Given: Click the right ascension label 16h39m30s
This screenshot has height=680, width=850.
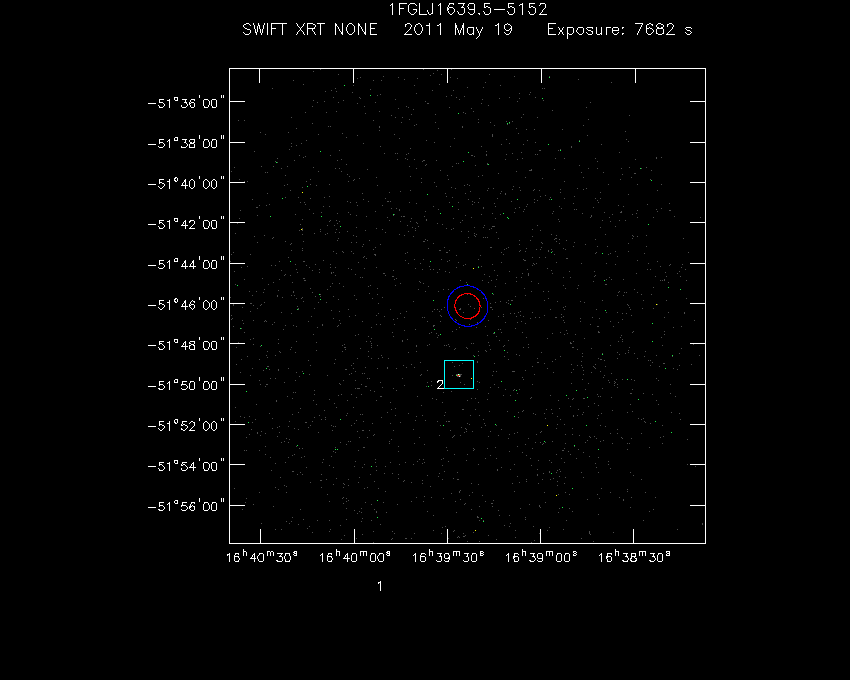Looking at the screenshot, I should (448, 557).
